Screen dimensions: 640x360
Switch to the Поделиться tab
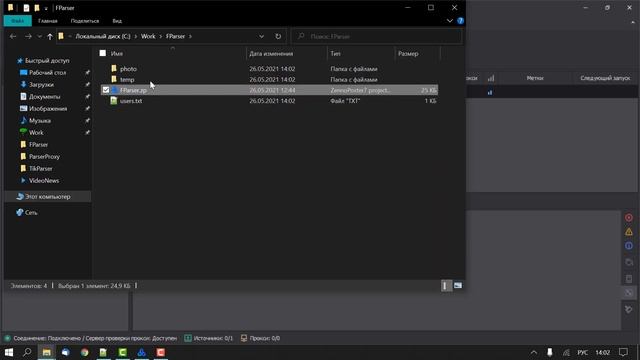point(85,21)
